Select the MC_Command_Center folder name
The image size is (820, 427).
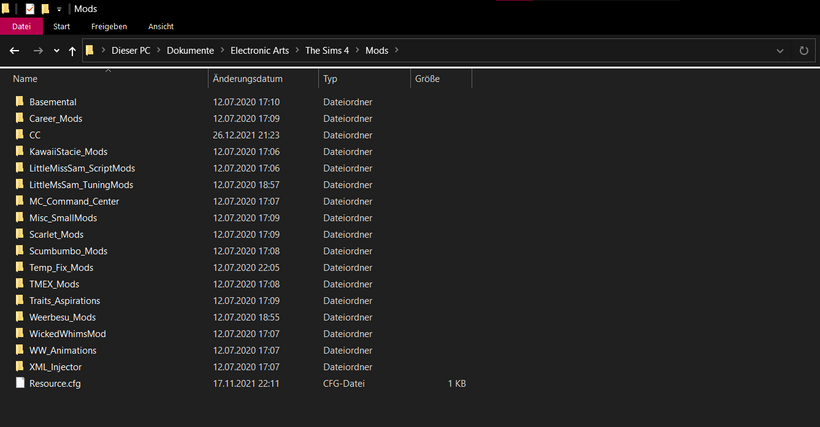[x=74, y=201]
